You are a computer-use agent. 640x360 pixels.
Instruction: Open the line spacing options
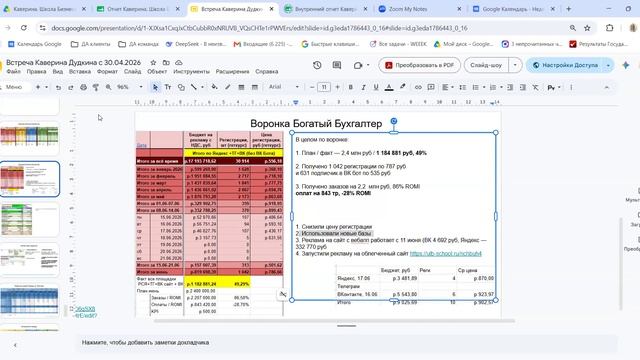point(462,87)
